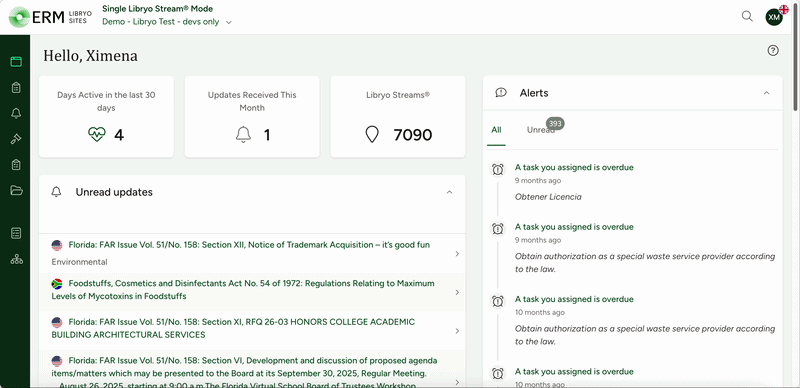The image size is (800, 388).
Task: Open the folder drive icon in the sidebar
Action: [x=16, y=190]
